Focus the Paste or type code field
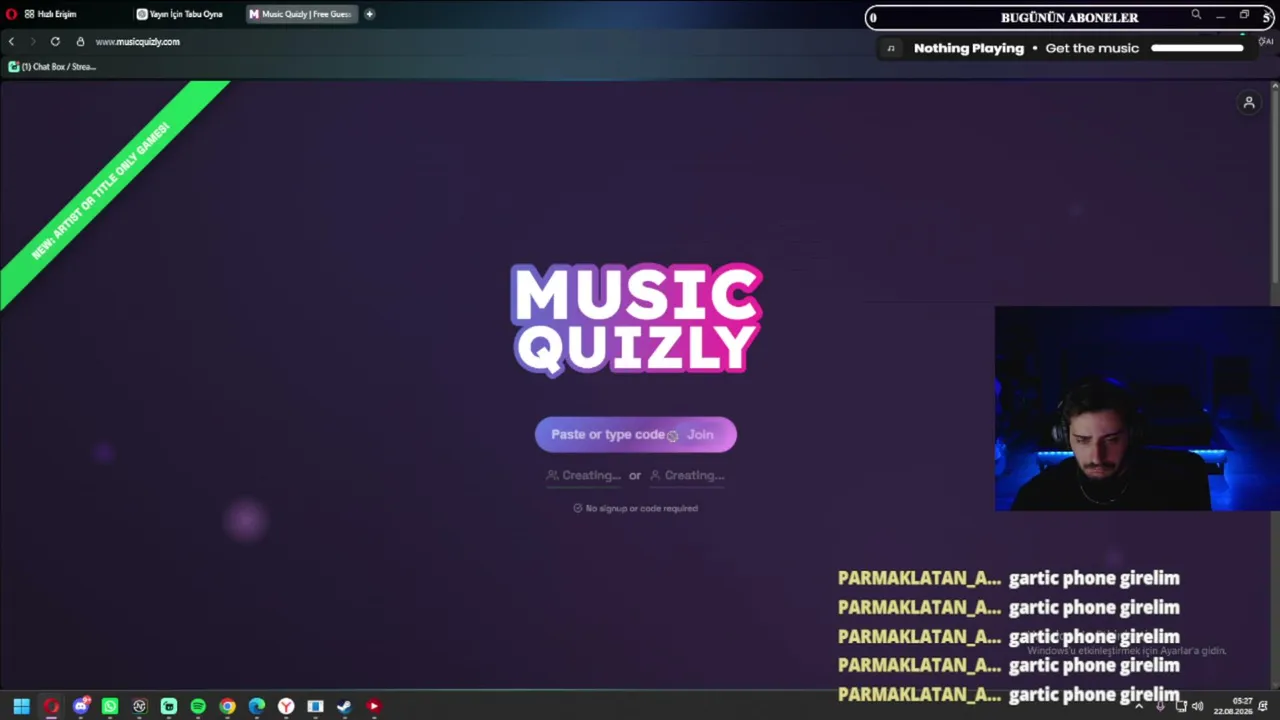This screenshot has width=1280, height=720. (x=608, y=435)
